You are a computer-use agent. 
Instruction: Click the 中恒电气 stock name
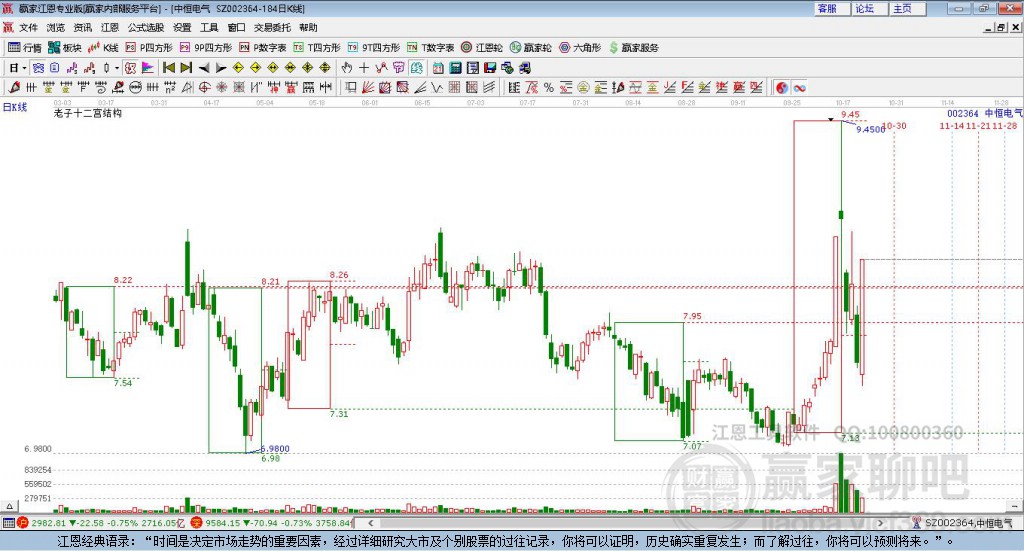tap(1003, 114)
